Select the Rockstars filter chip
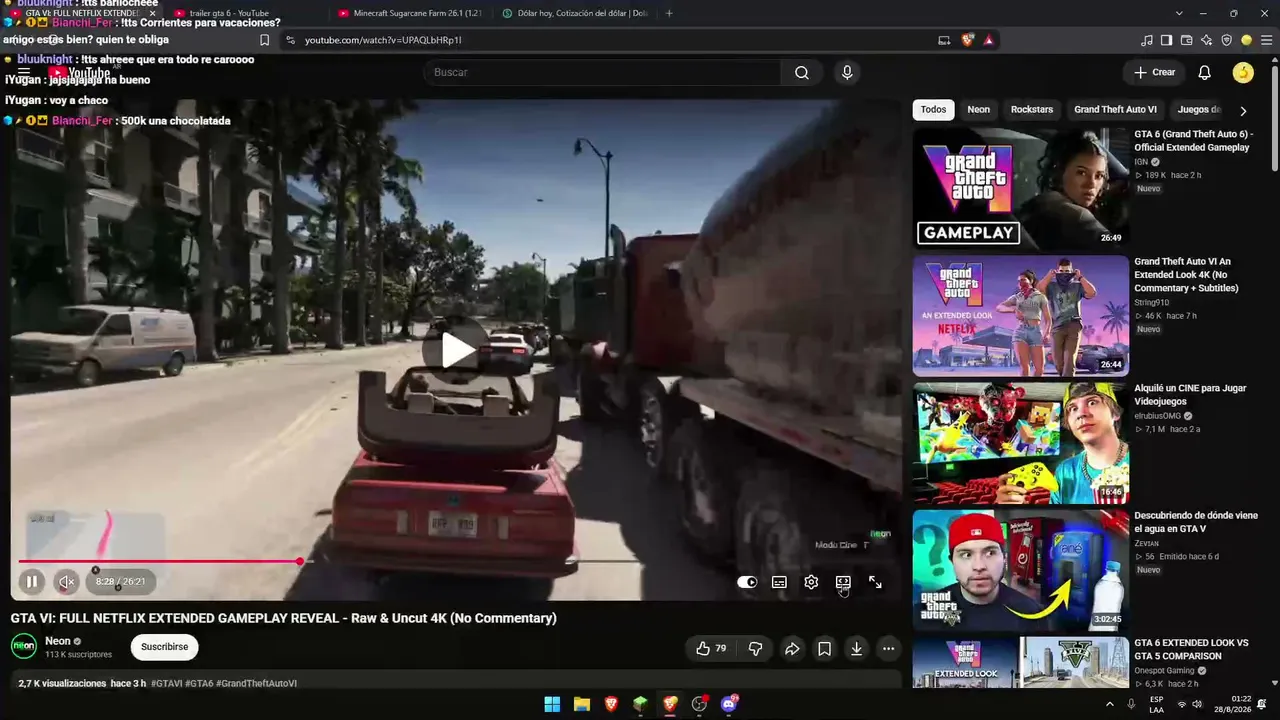 [1032, 110]
